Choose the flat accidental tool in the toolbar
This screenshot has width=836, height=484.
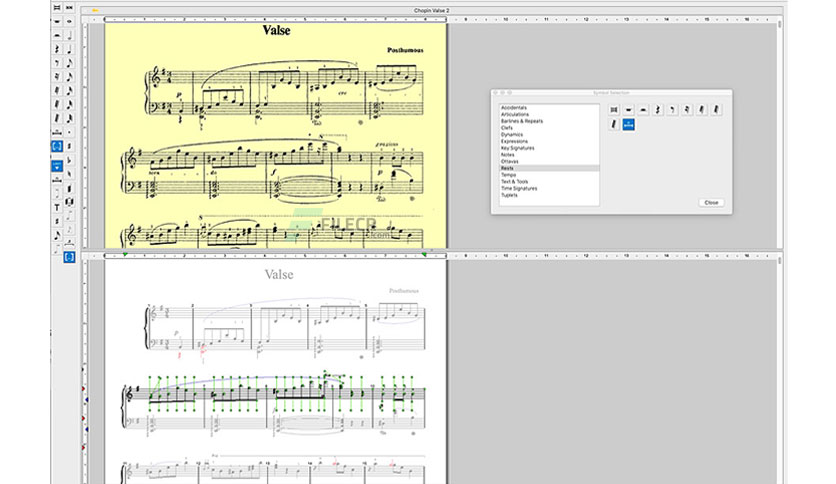(69, 160)
